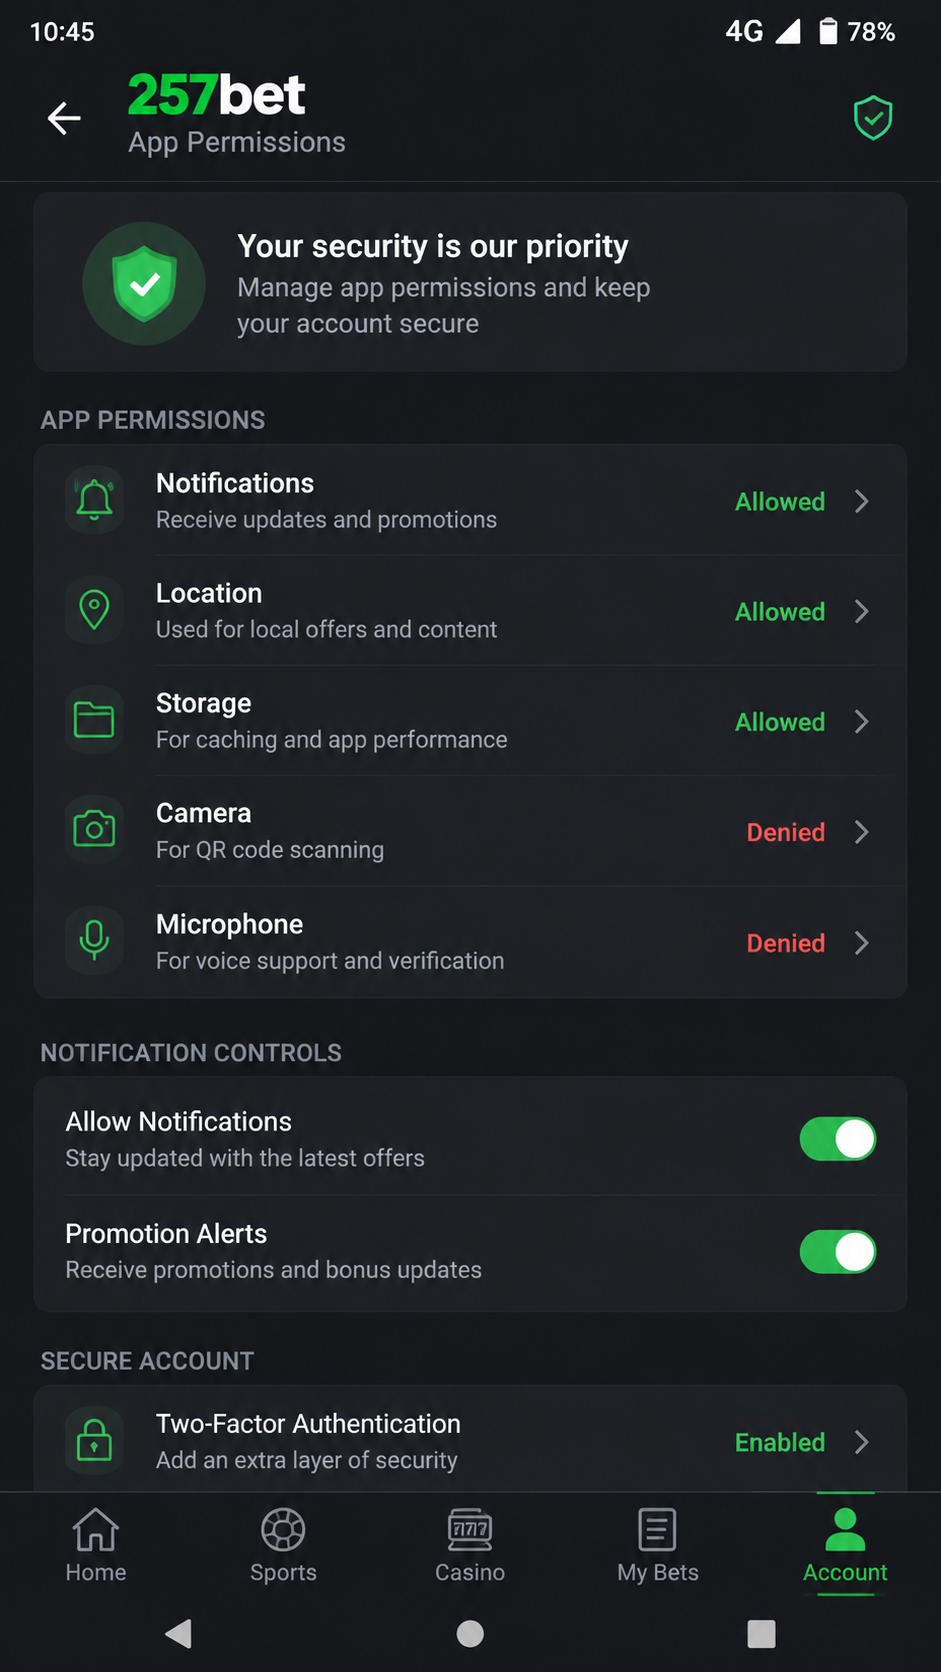Tap the Two-Factor Authentication lock icon

coord(94,1441)
